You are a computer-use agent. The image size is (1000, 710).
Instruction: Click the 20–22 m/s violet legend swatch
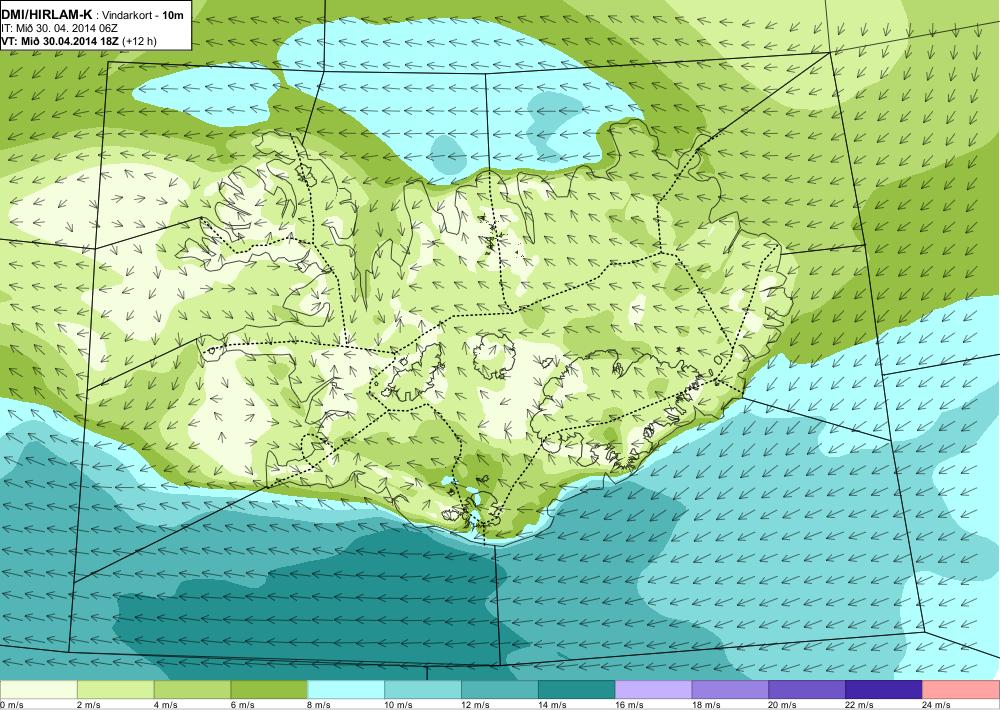pyautogui.click(x=807, y=690)
